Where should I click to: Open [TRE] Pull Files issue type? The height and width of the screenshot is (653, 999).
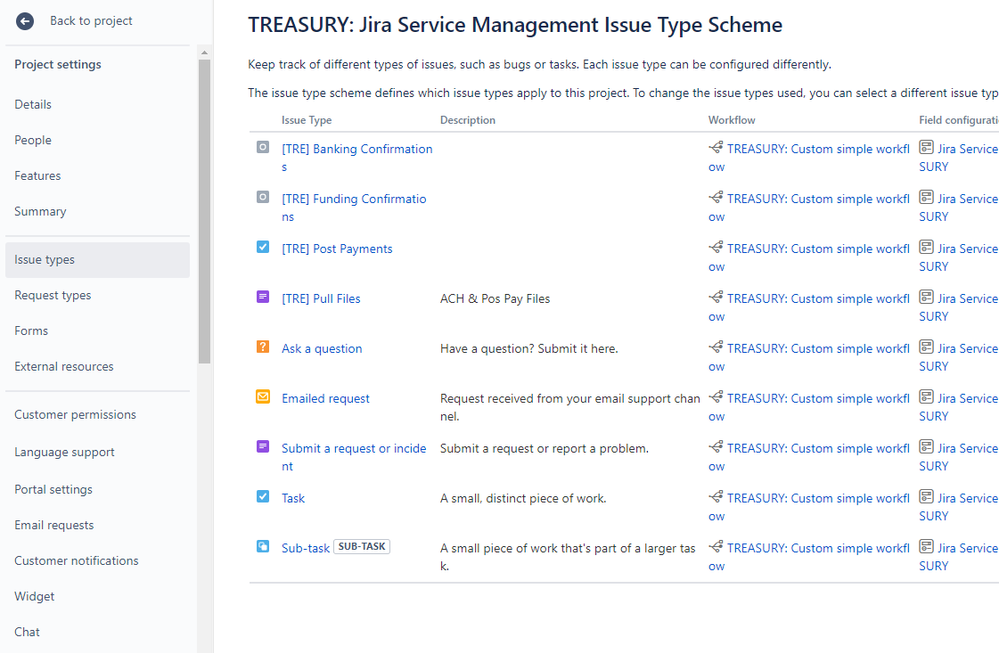[x=321, y=299]
